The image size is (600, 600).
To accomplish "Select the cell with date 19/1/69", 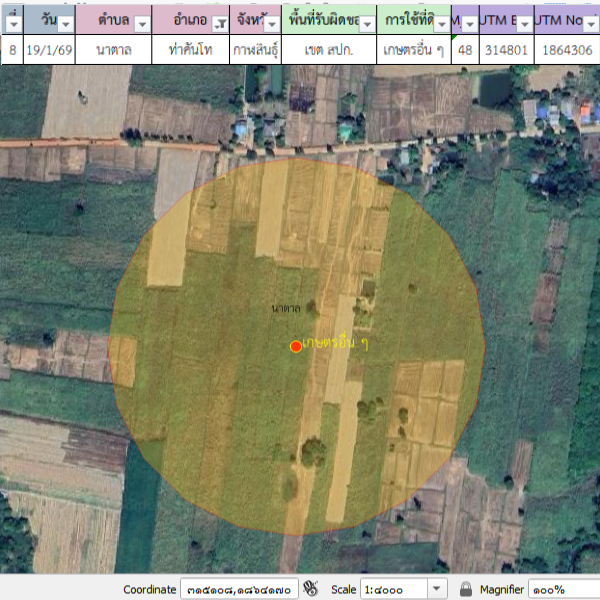I will point(46,49).
